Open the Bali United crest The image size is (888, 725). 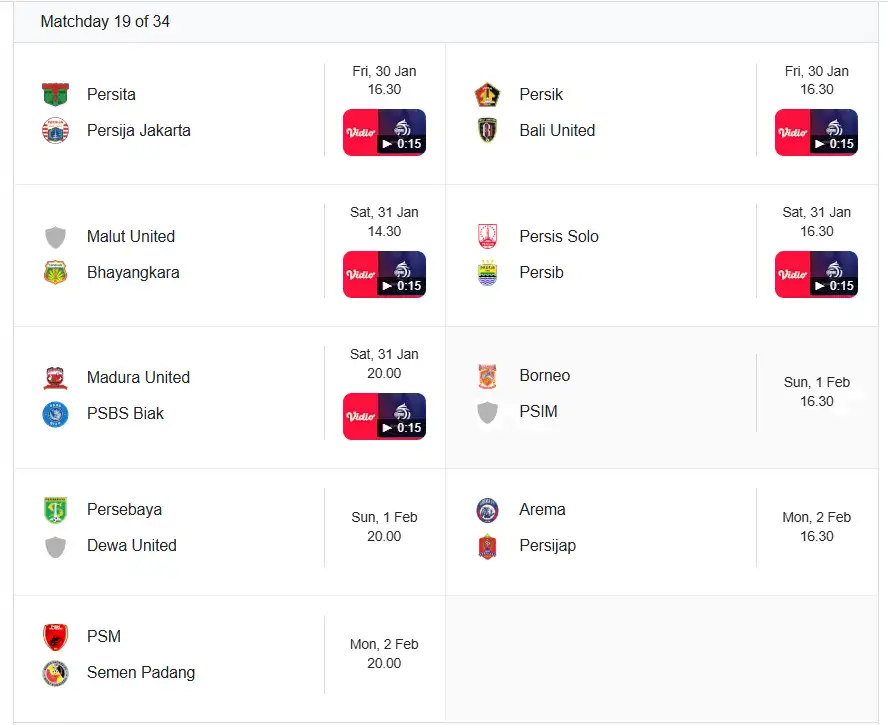click(487, 130)
